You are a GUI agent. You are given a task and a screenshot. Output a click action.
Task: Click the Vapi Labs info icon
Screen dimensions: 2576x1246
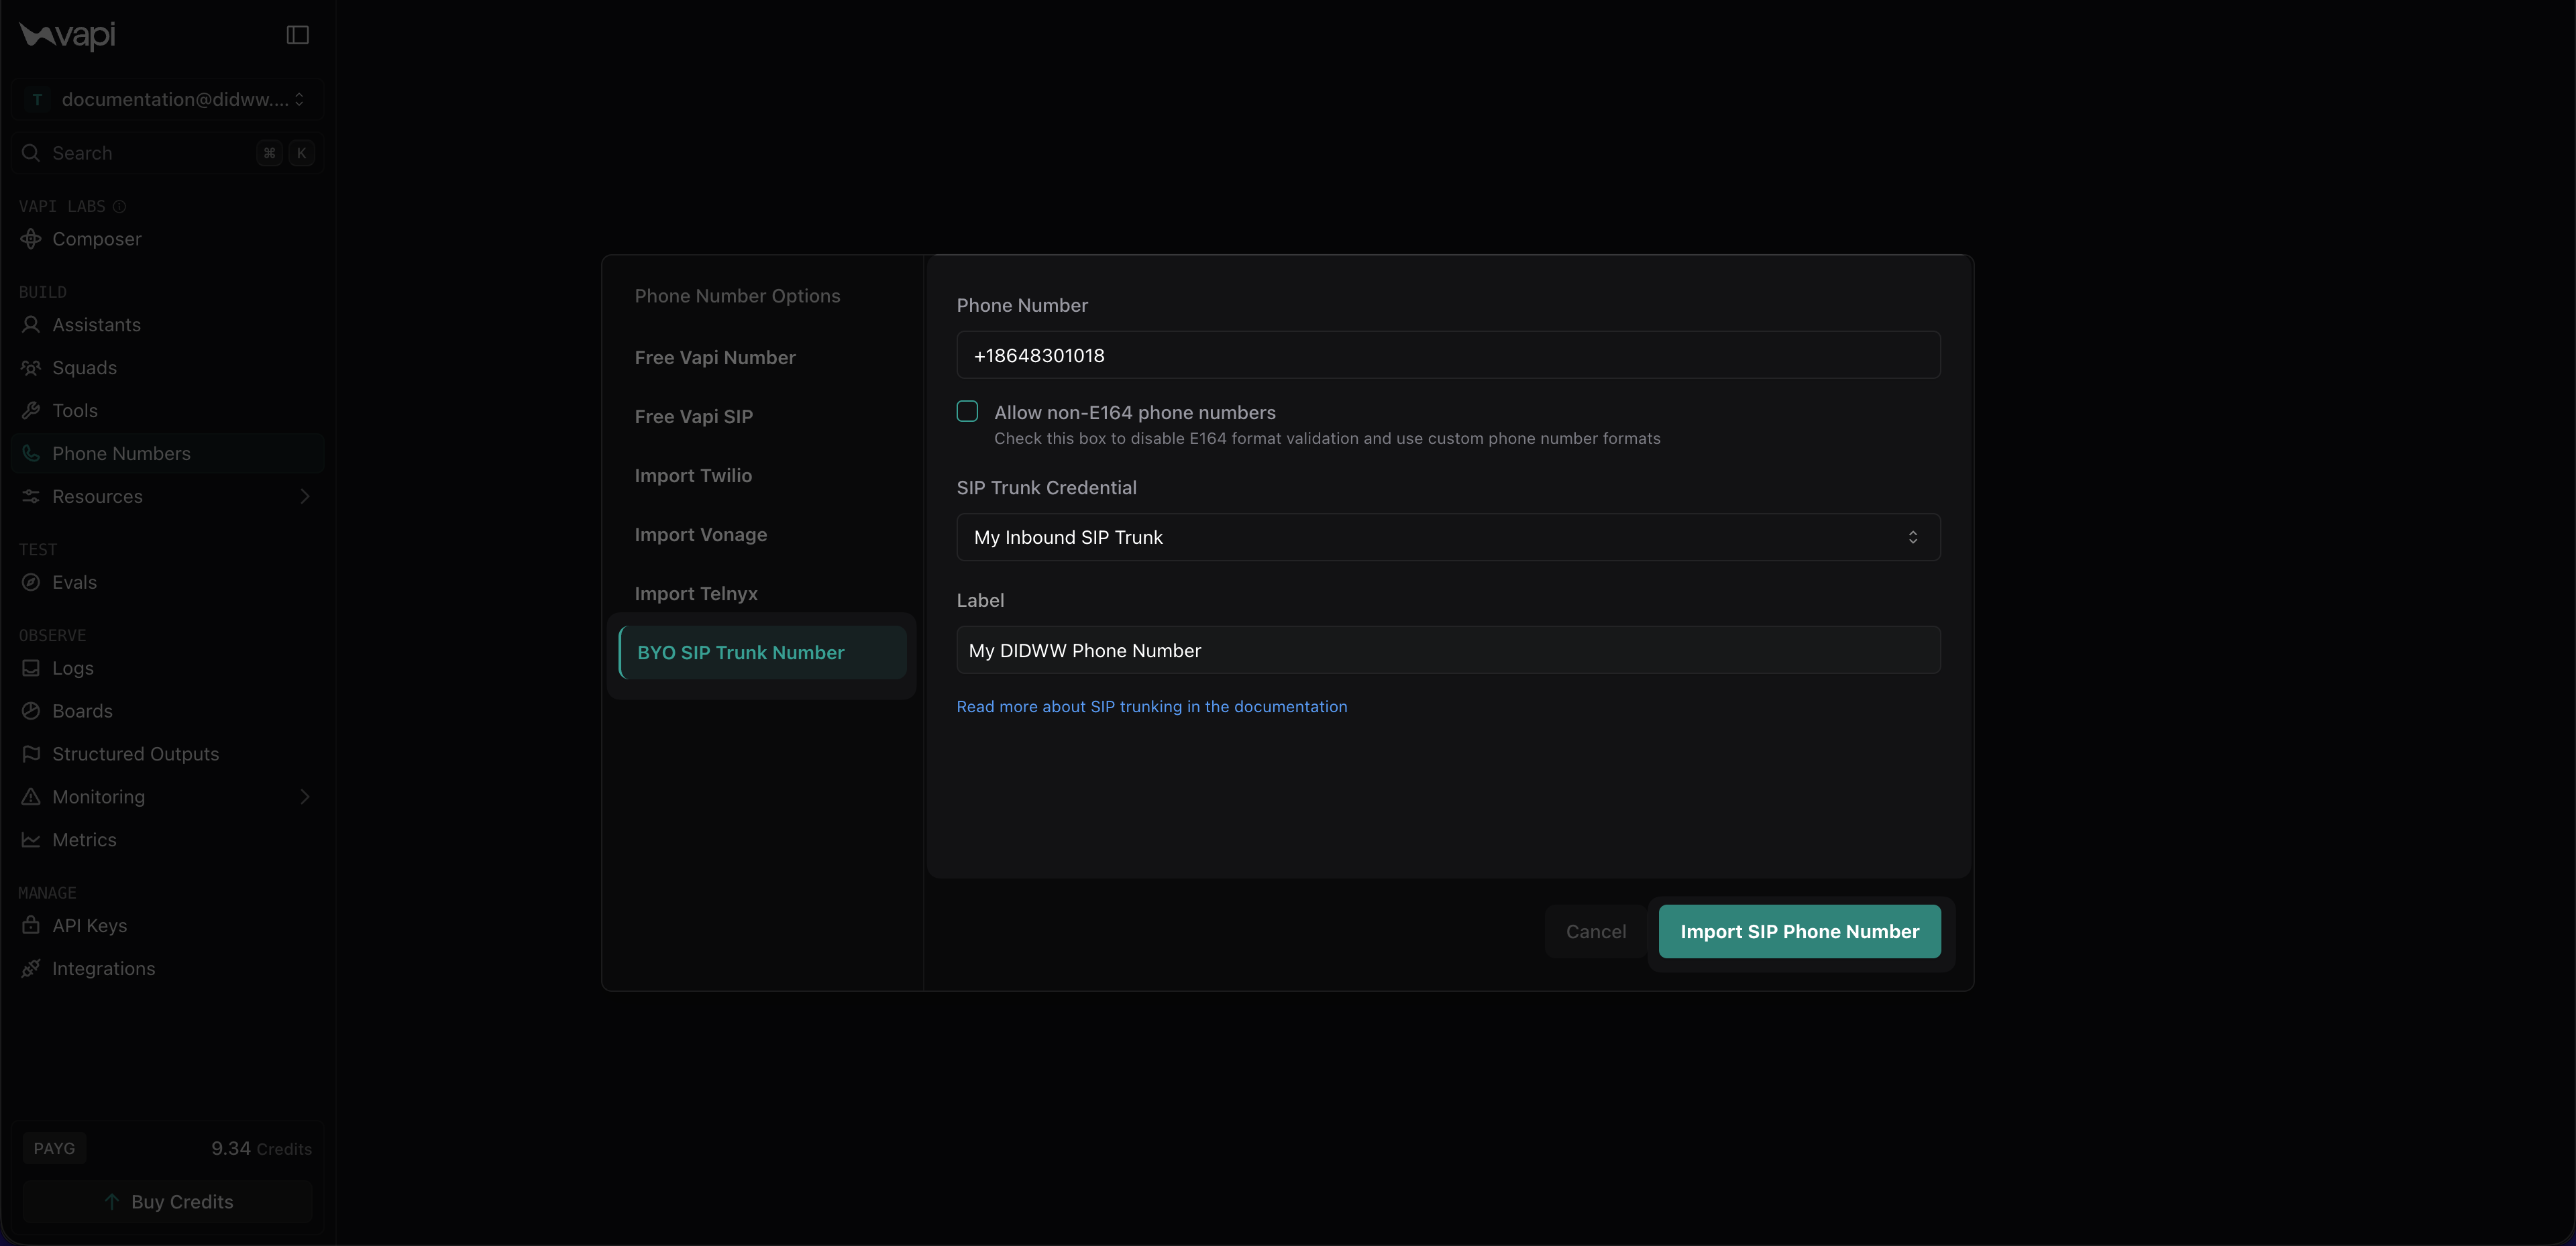click(x=119, y=207)
